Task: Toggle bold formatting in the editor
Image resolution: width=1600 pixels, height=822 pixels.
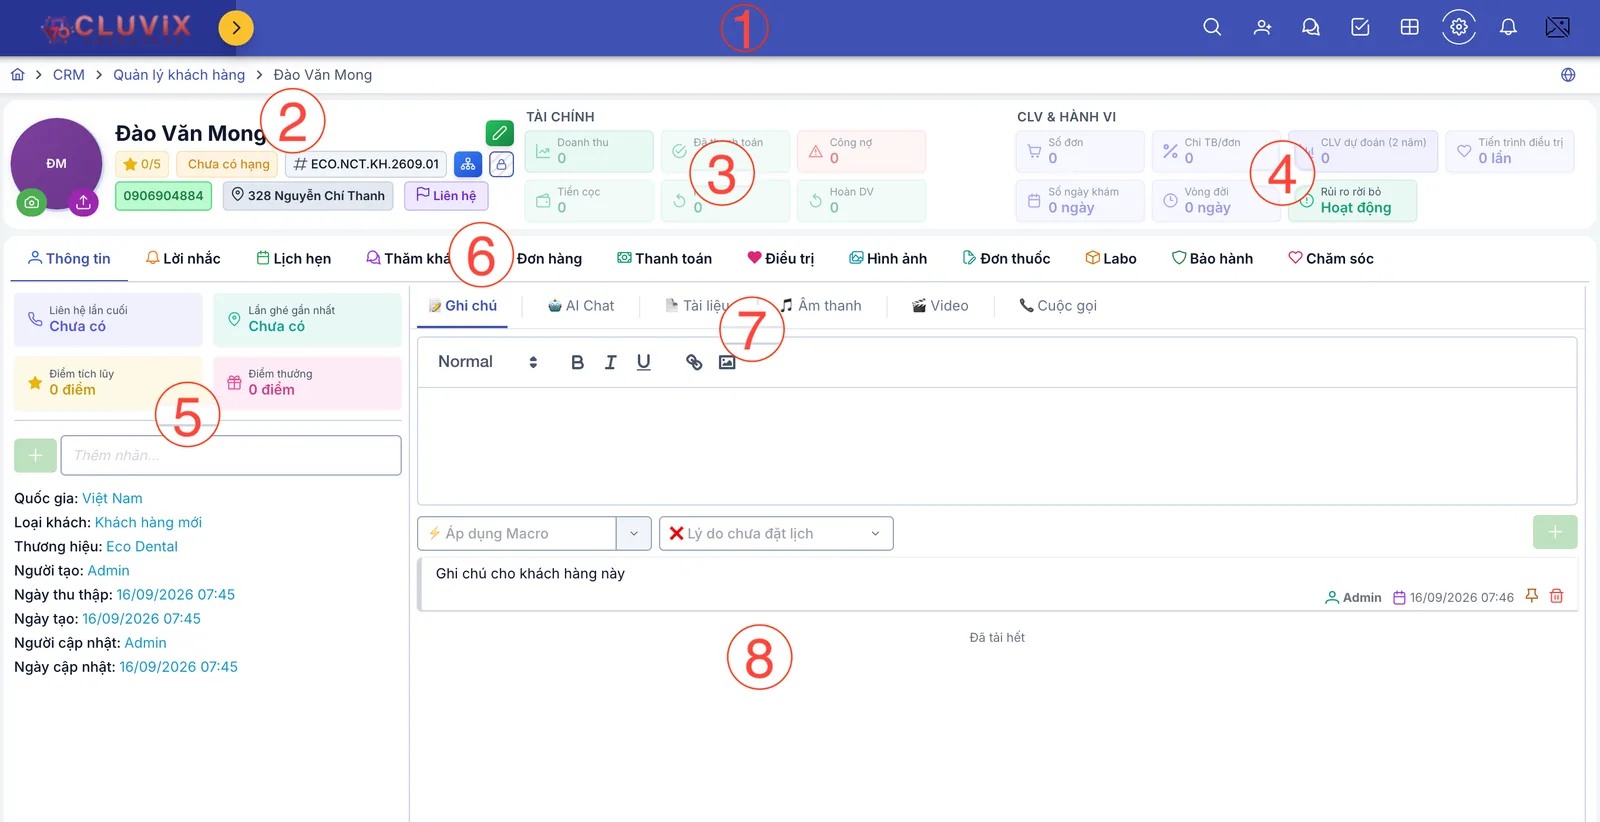Action: pos(577,362)
